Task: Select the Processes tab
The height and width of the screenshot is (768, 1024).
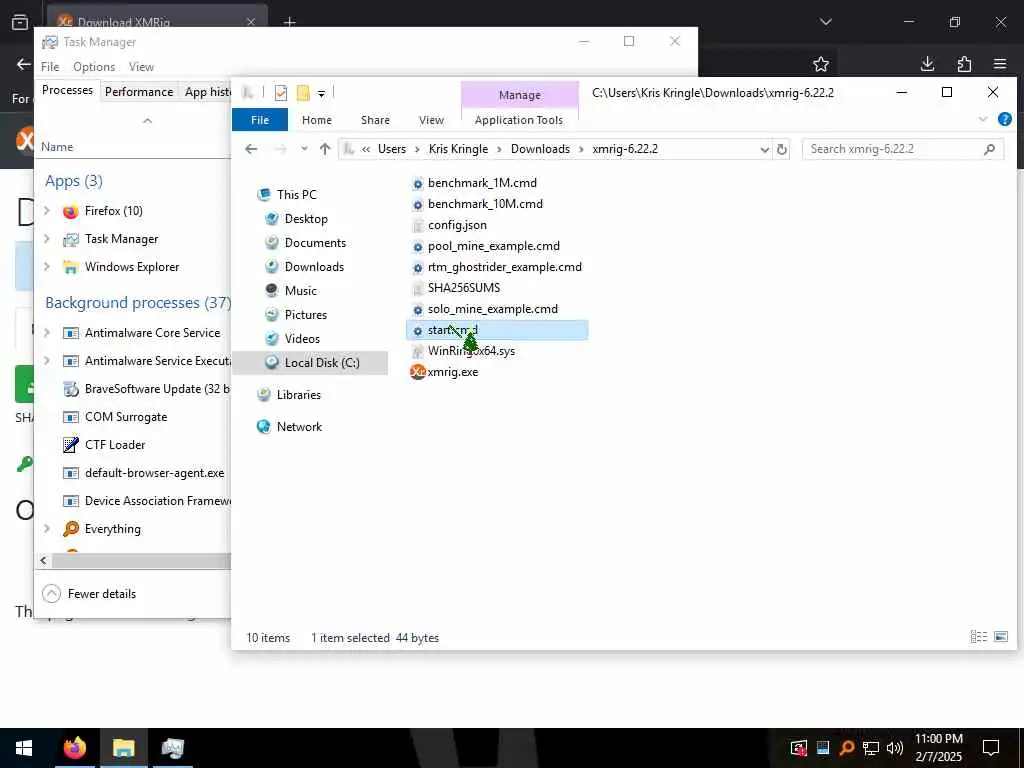Action: pos(67,90)
